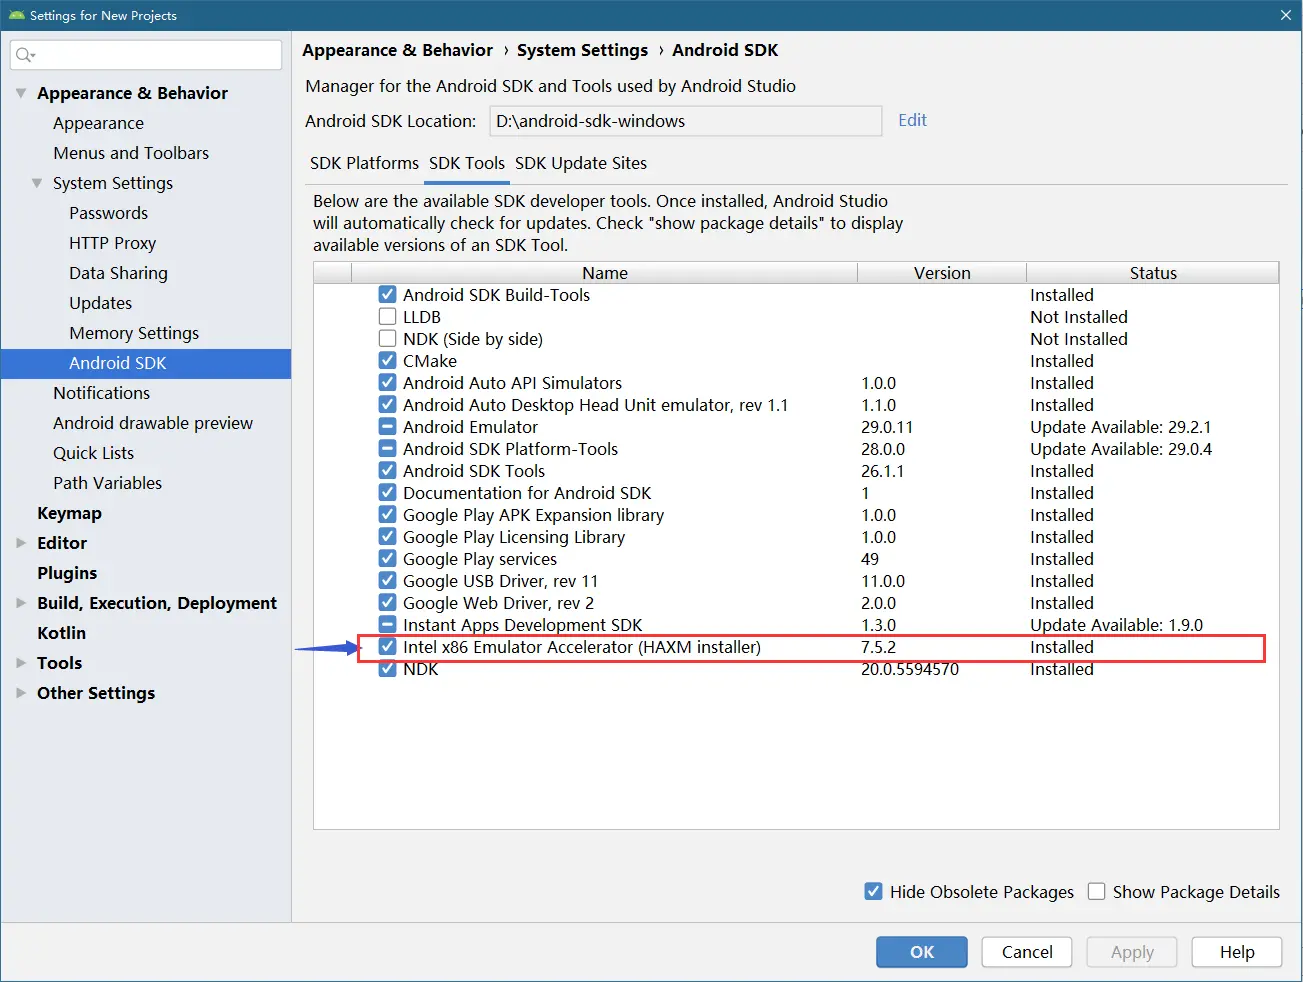This screenshot has height=982, width=1303.
Task: Click the Apply button
Action: pos(1132,952)
